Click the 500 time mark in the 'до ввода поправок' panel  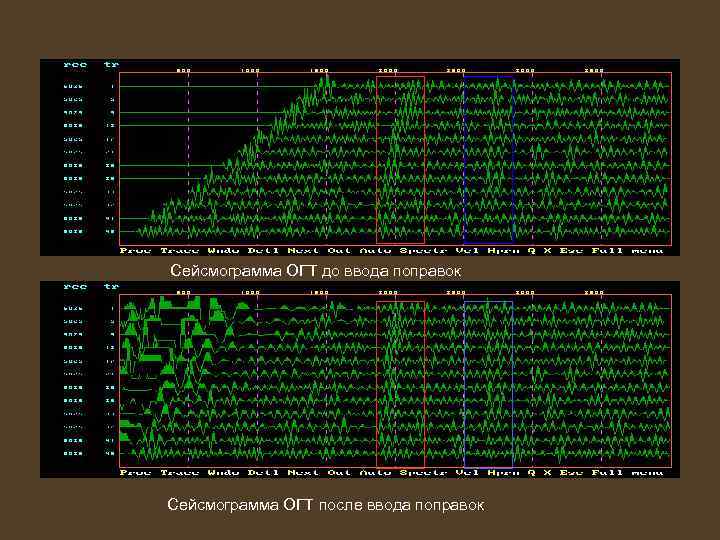[183, 70]
